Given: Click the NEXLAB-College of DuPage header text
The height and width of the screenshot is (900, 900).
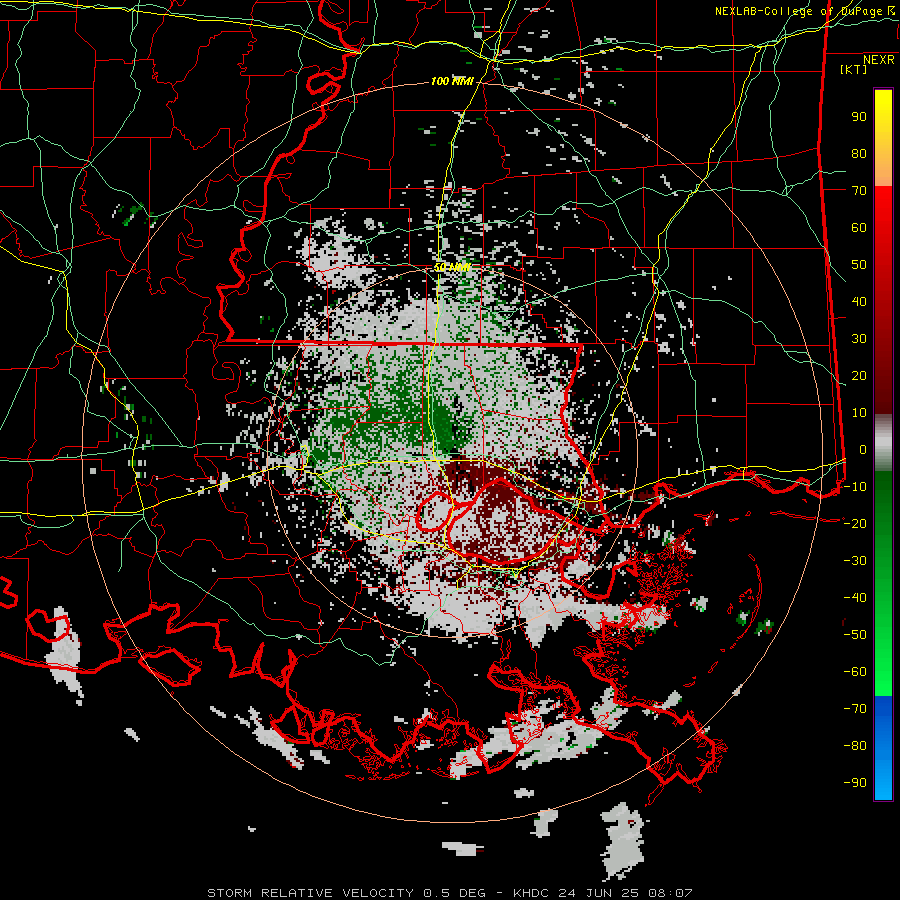Looking at the screenshot, I should pos(804,11).
